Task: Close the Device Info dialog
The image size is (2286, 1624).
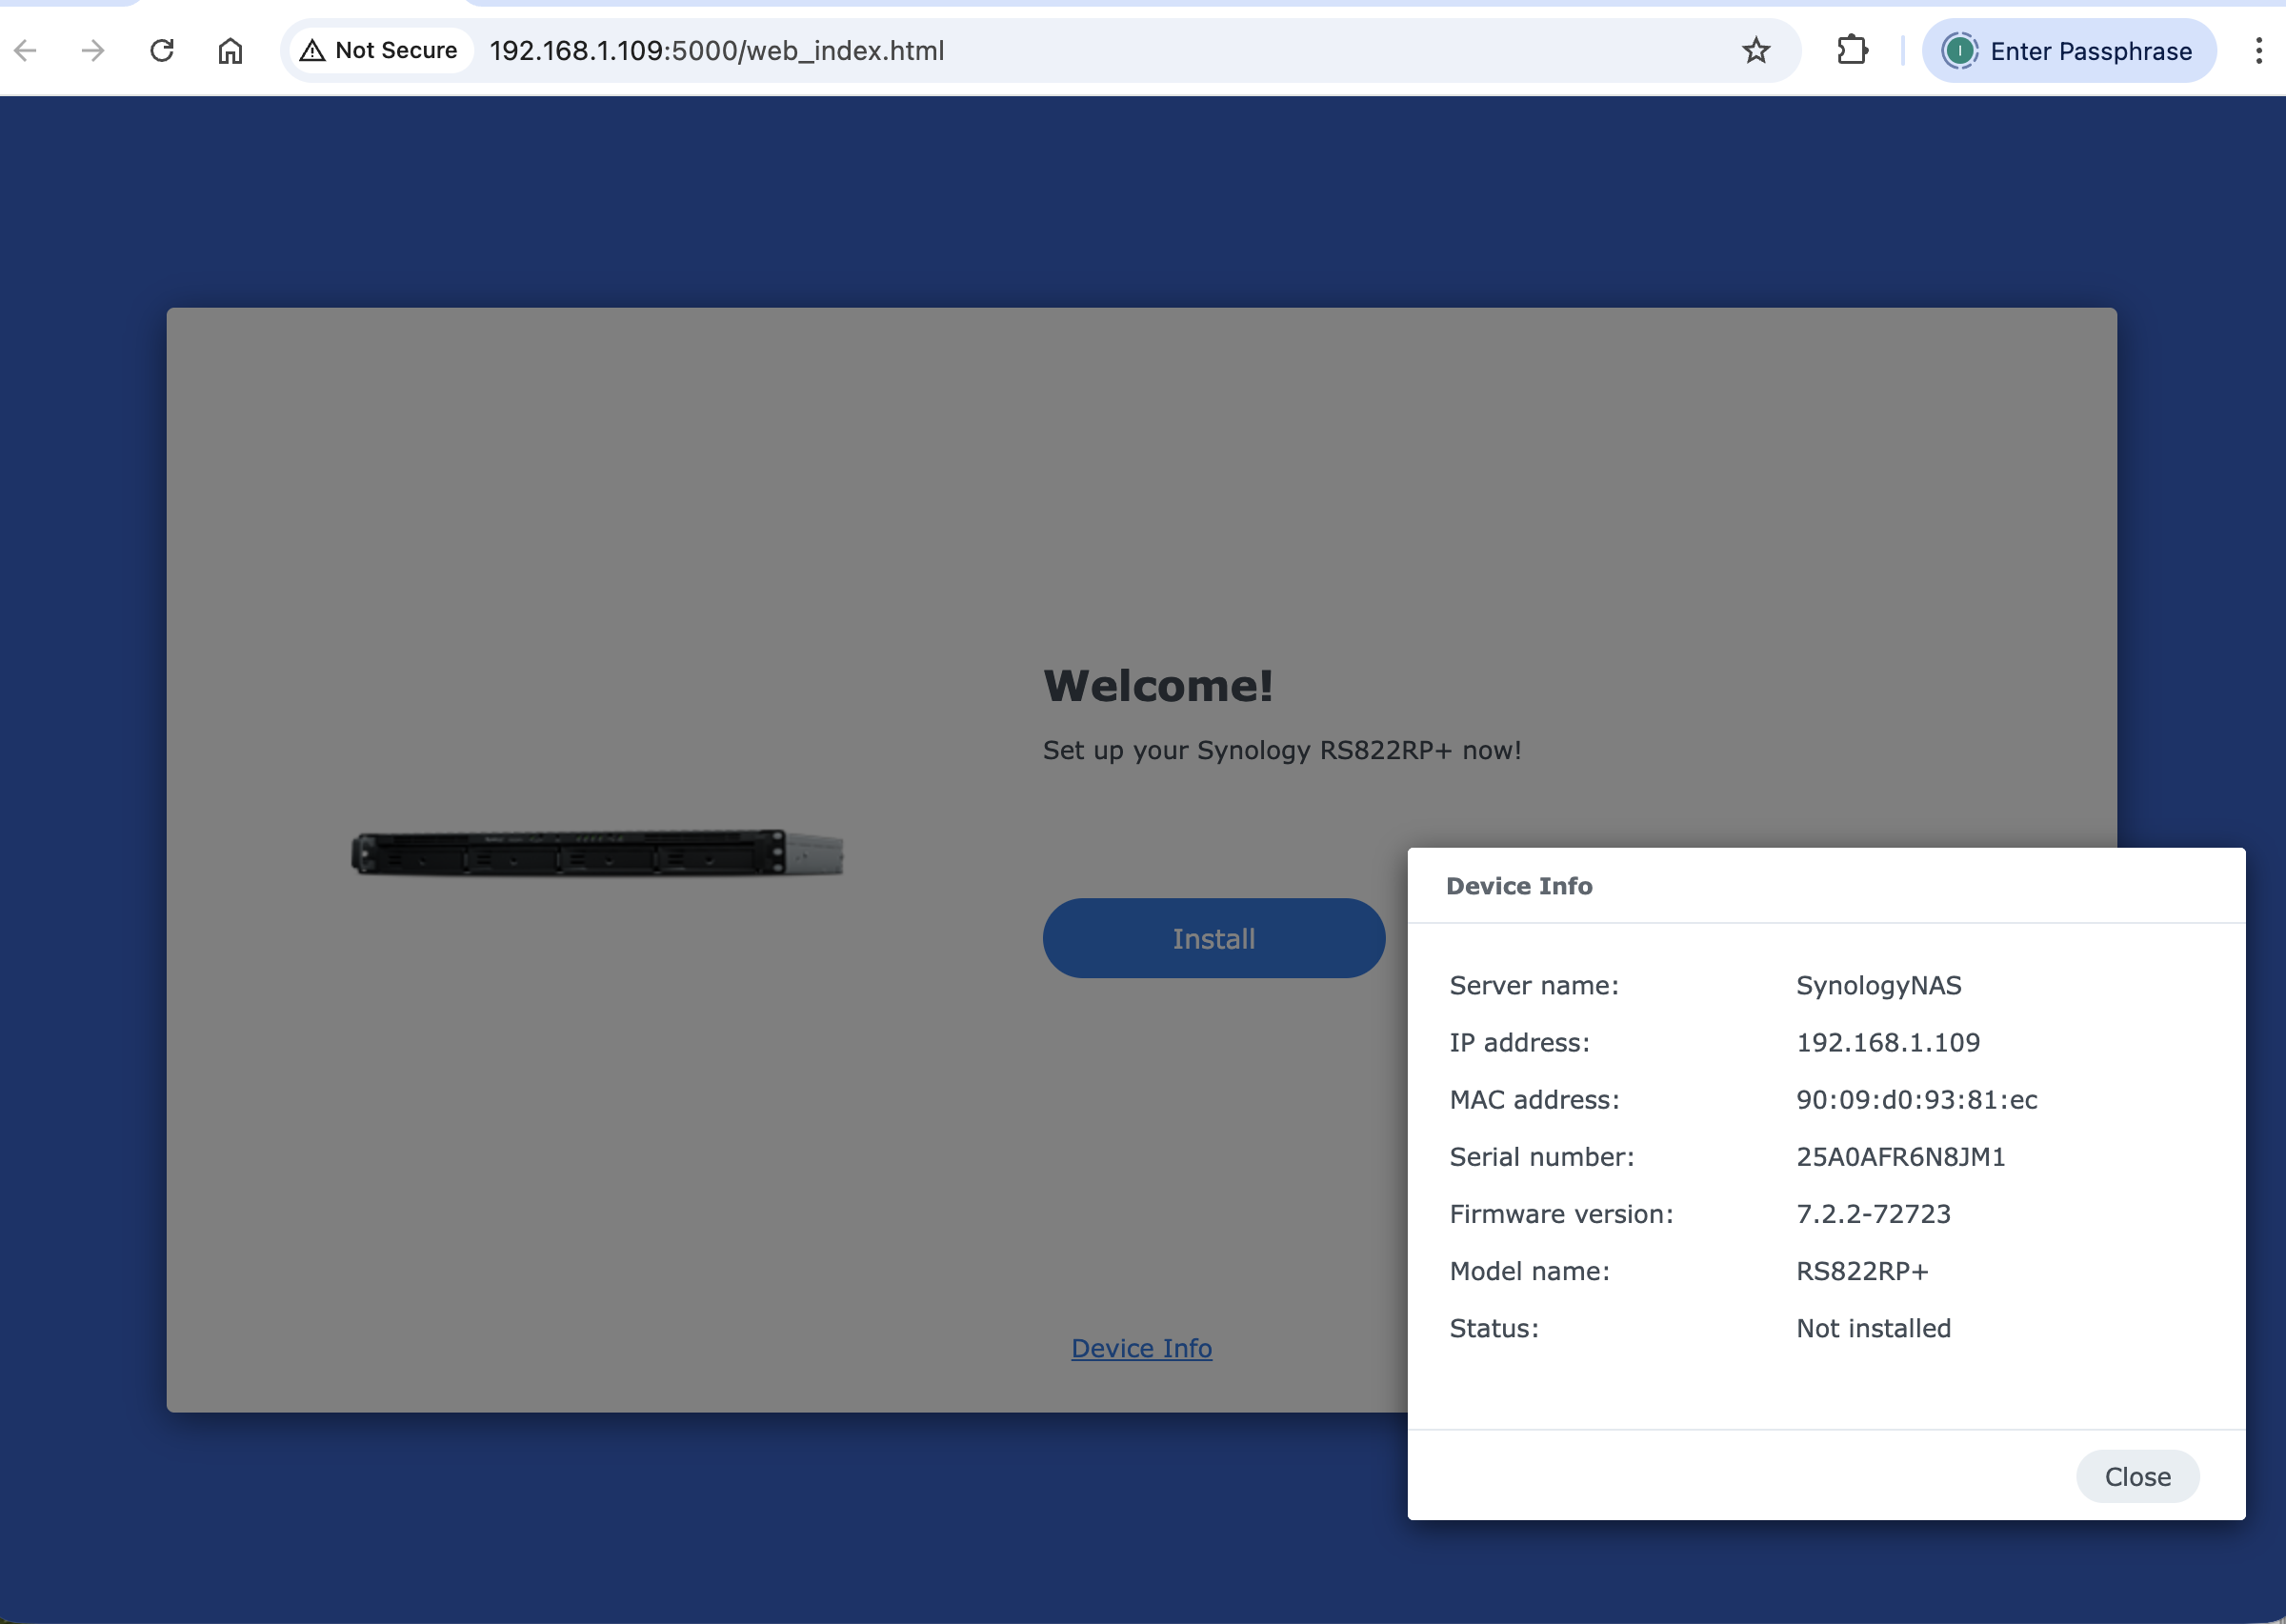Action: [x=2137, y=1476]
